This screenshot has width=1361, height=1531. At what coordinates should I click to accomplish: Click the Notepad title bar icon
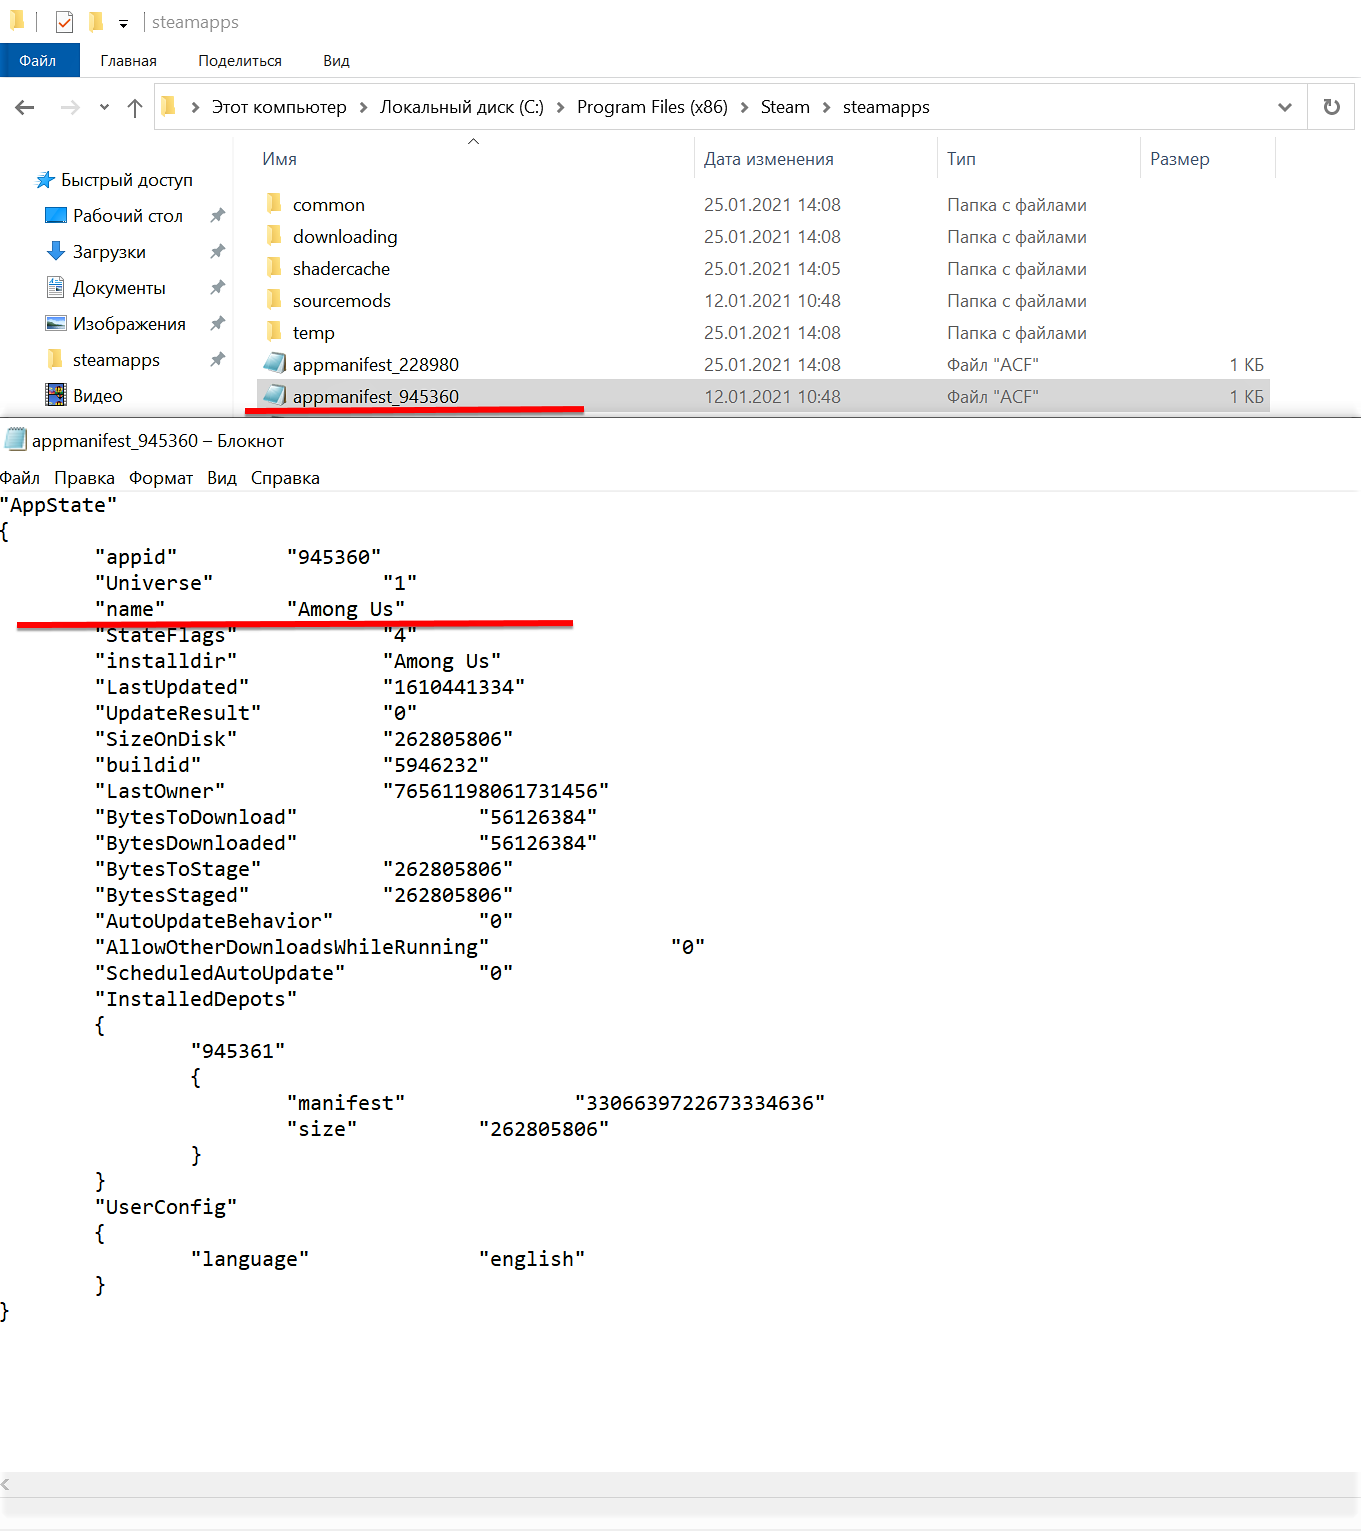[15, 440]
